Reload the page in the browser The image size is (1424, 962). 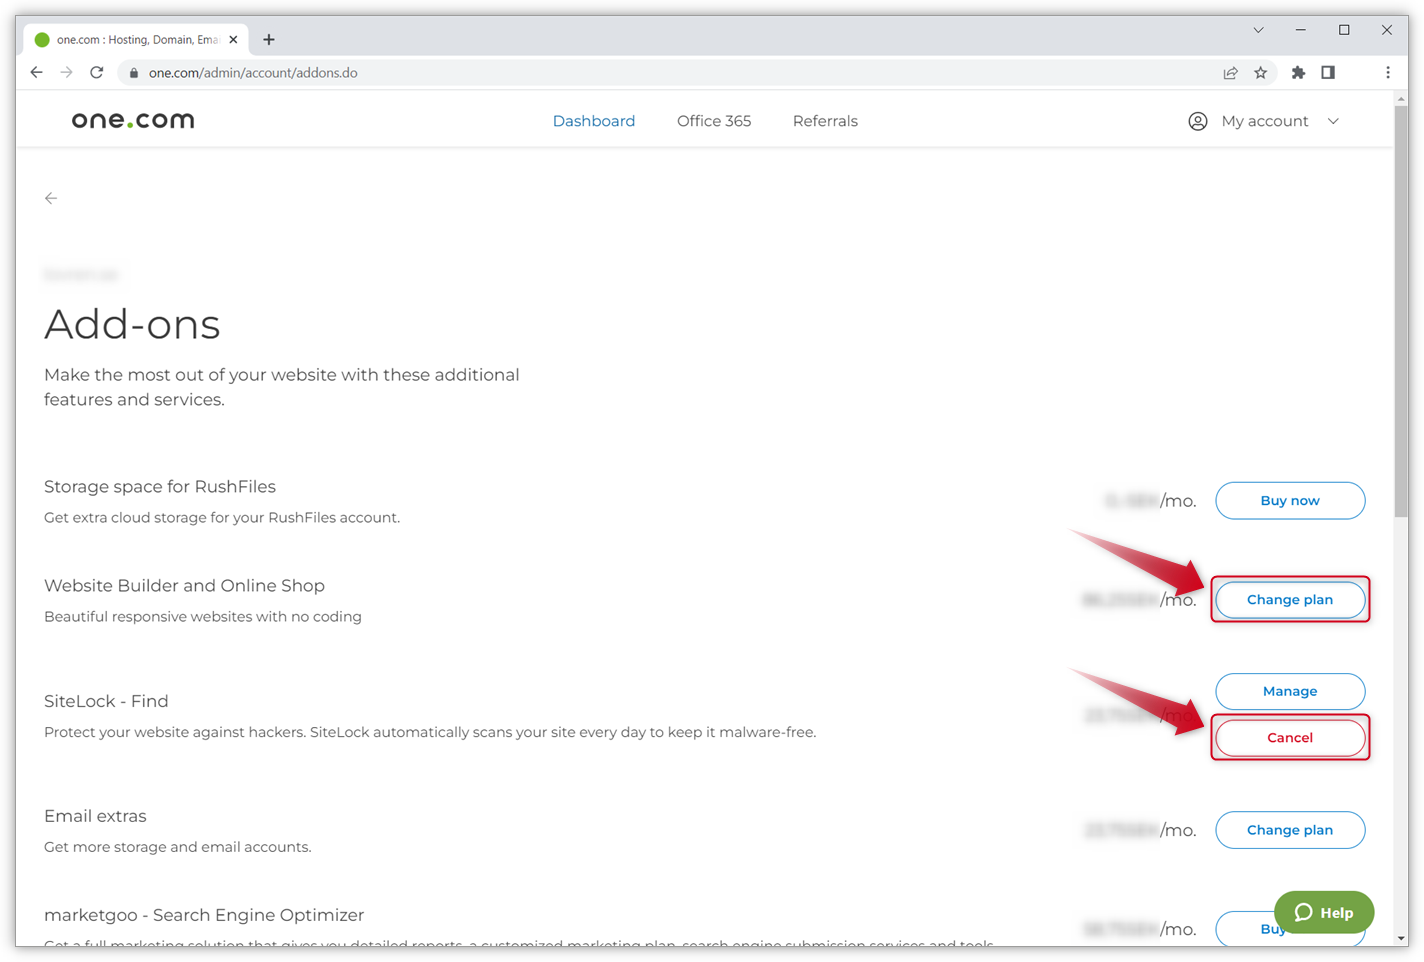pyautogui.click(x=97, y=72)
